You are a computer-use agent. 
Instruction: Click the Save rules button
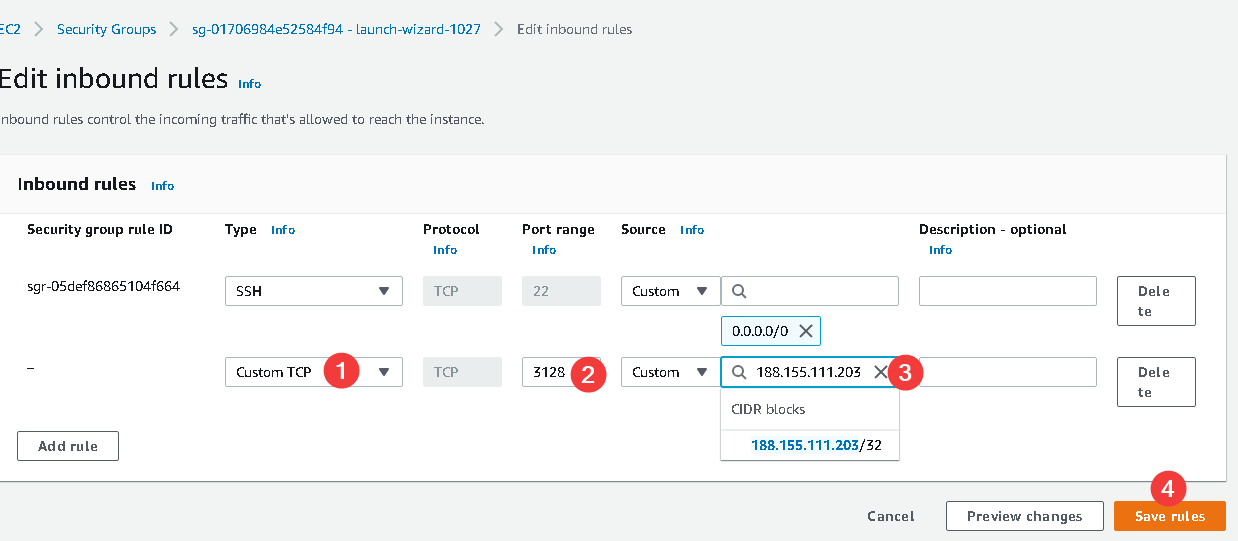coord(1169,516)
